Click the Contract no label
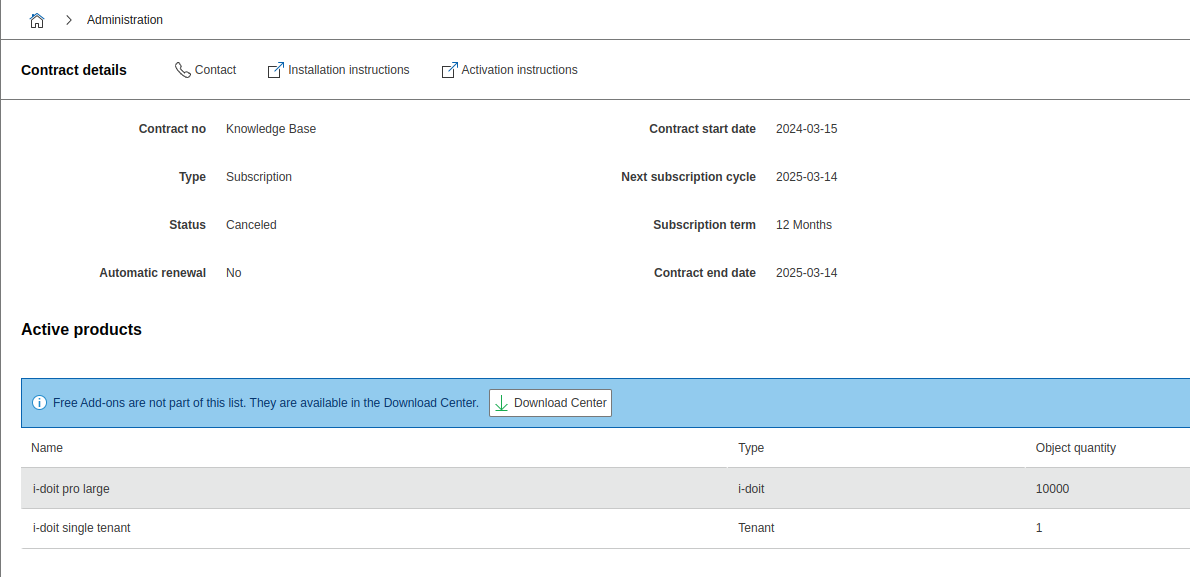 172,129
